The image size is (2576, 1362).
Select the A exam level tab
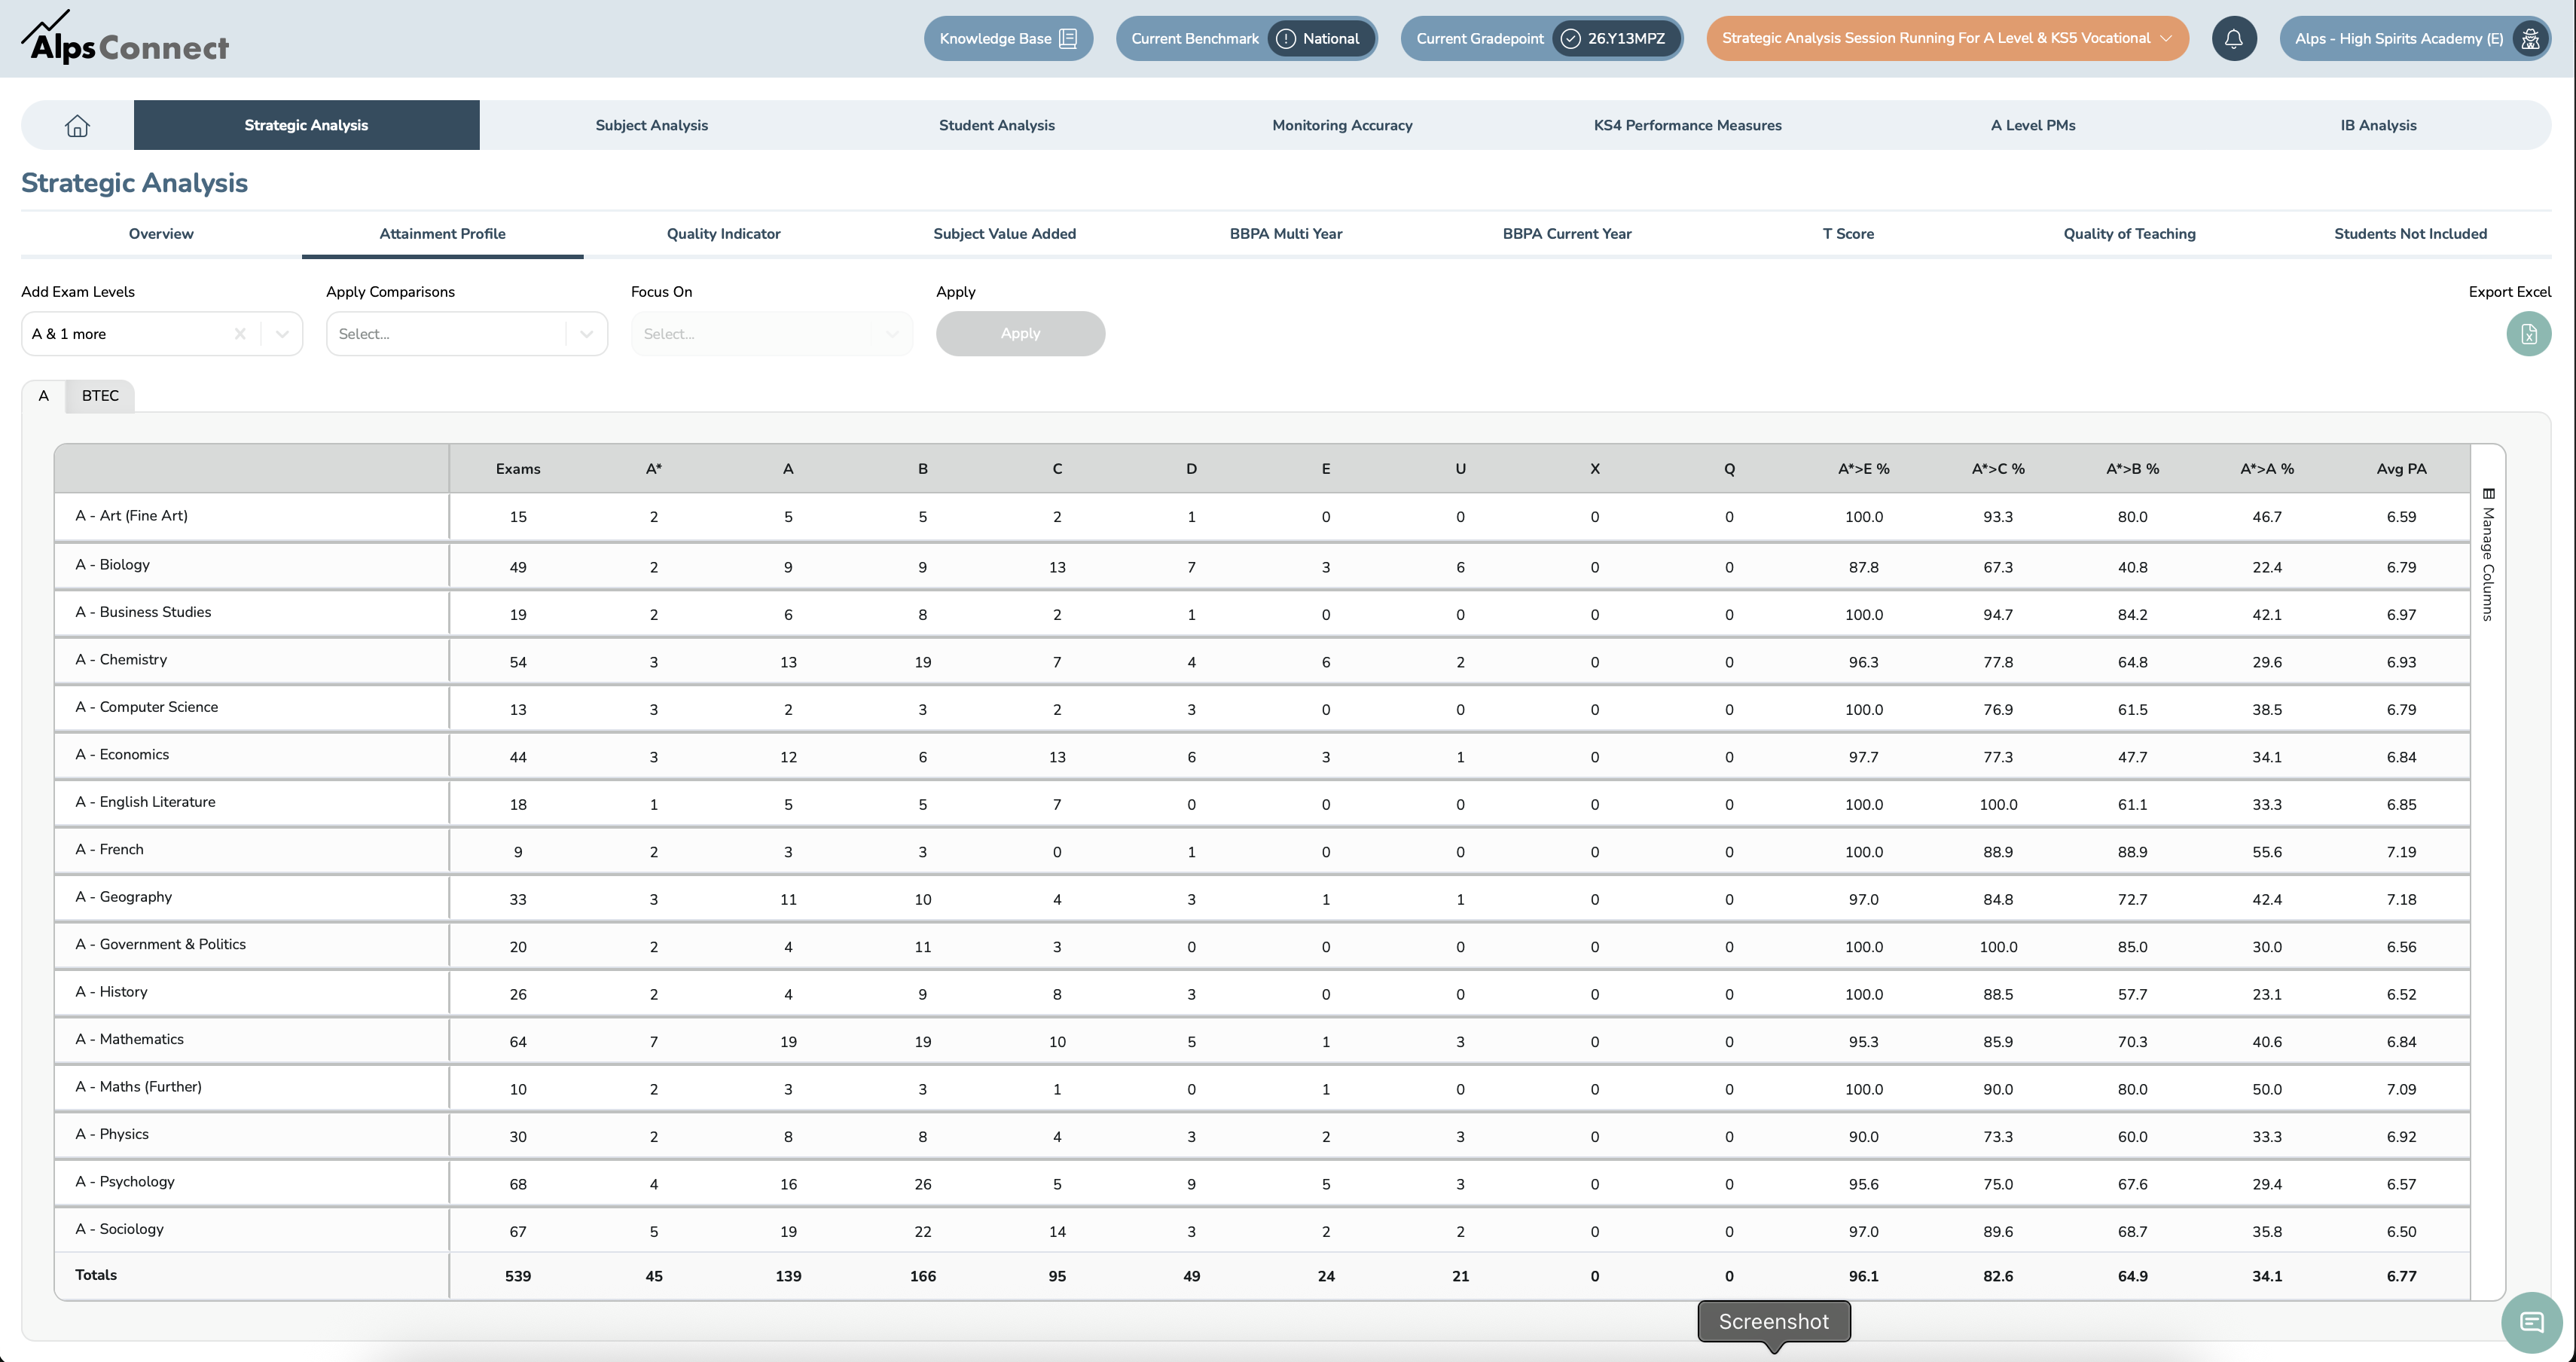tap(44, 396)
